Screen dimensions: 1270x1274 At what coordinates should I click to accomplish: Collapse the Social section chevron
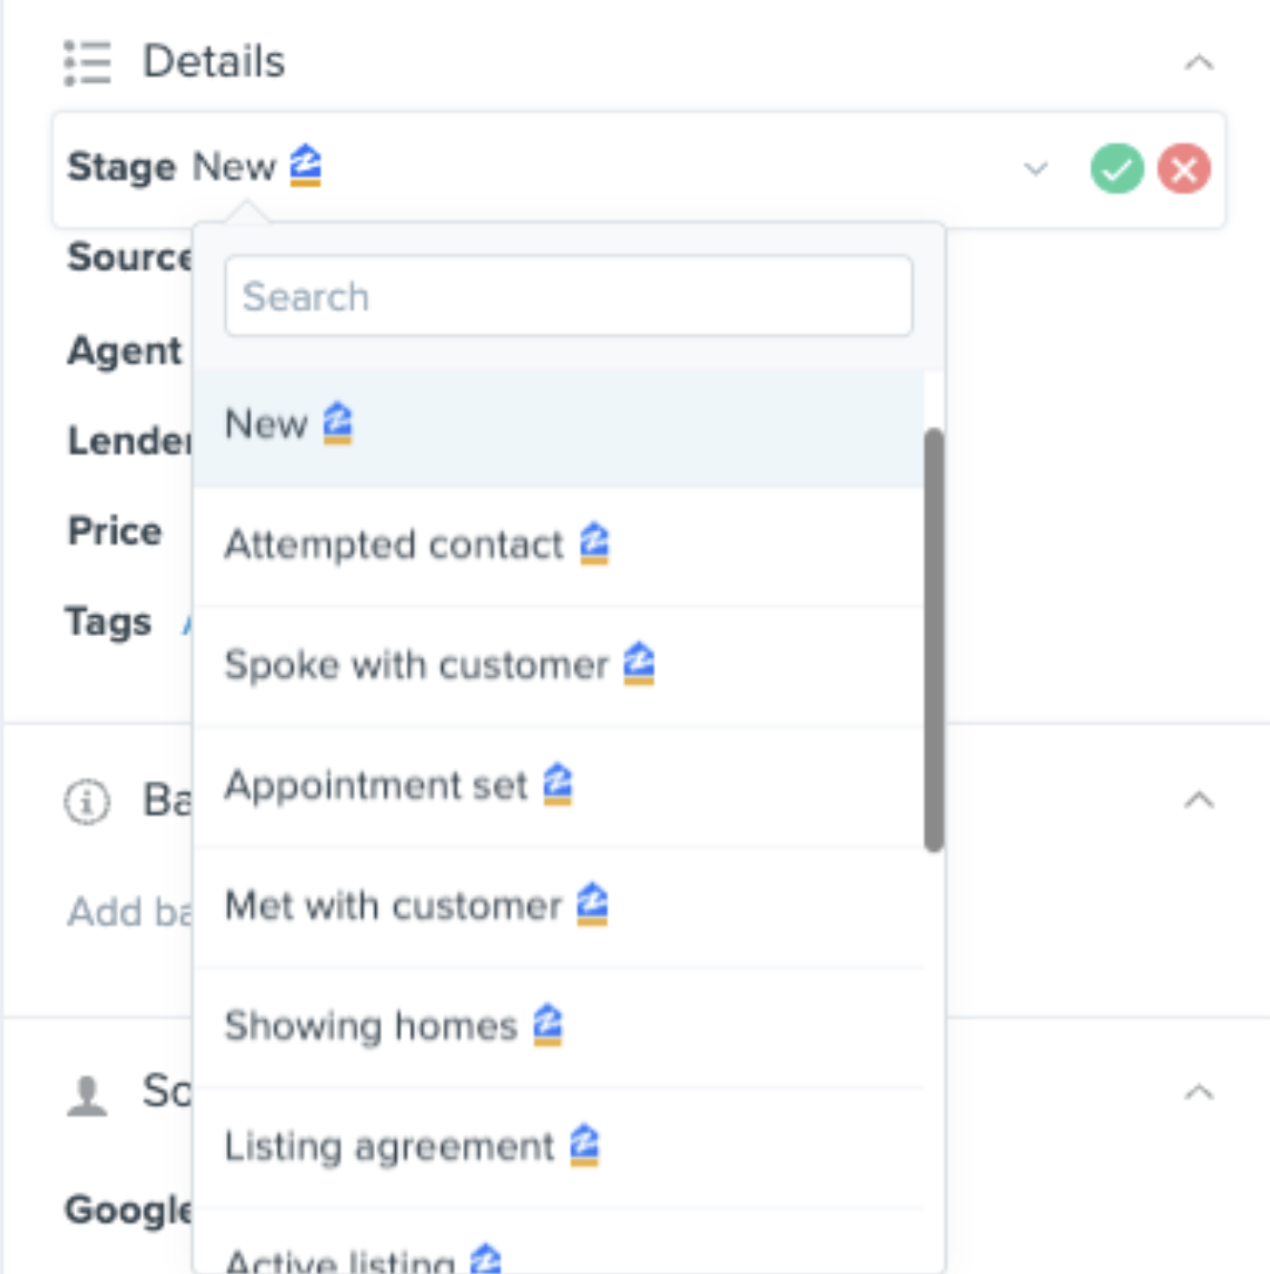pyautogui.click(x=1199, y=1092)
